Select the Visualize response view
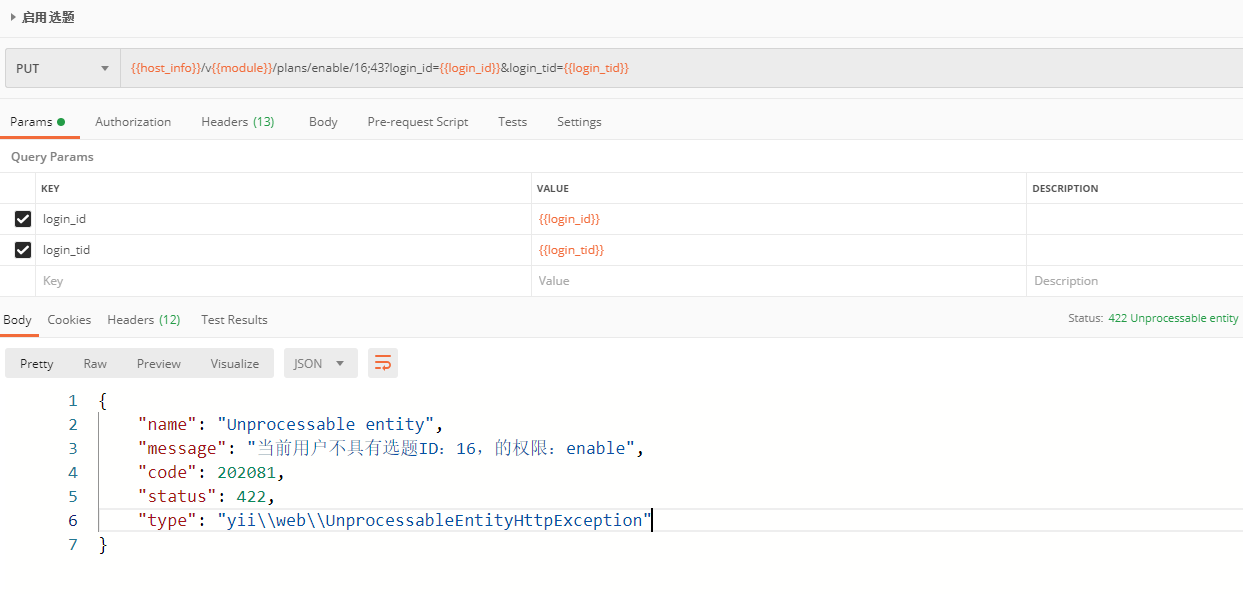Screen dimensions: 1243x594 235,363
